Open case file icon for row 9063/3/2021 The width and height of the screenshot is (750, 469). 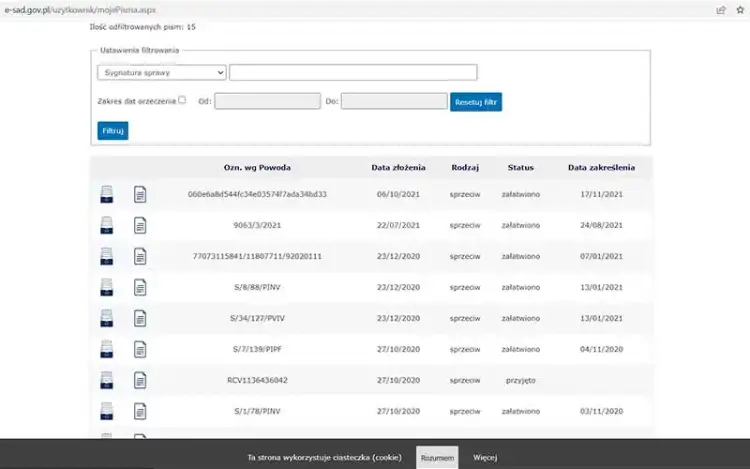[x=107, y=225]
